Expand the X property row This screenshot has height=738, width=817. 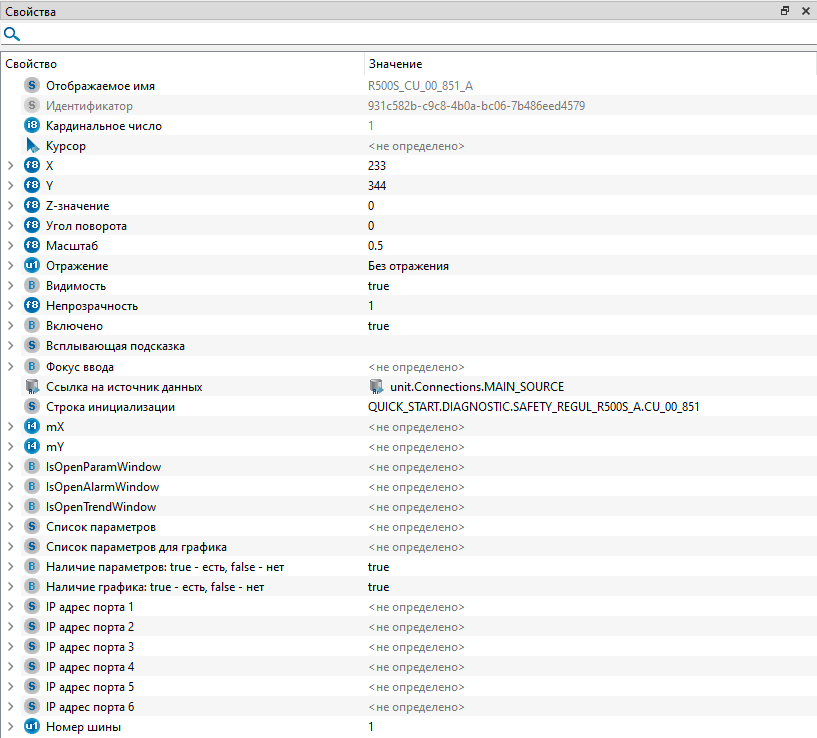tap(11, 166)
